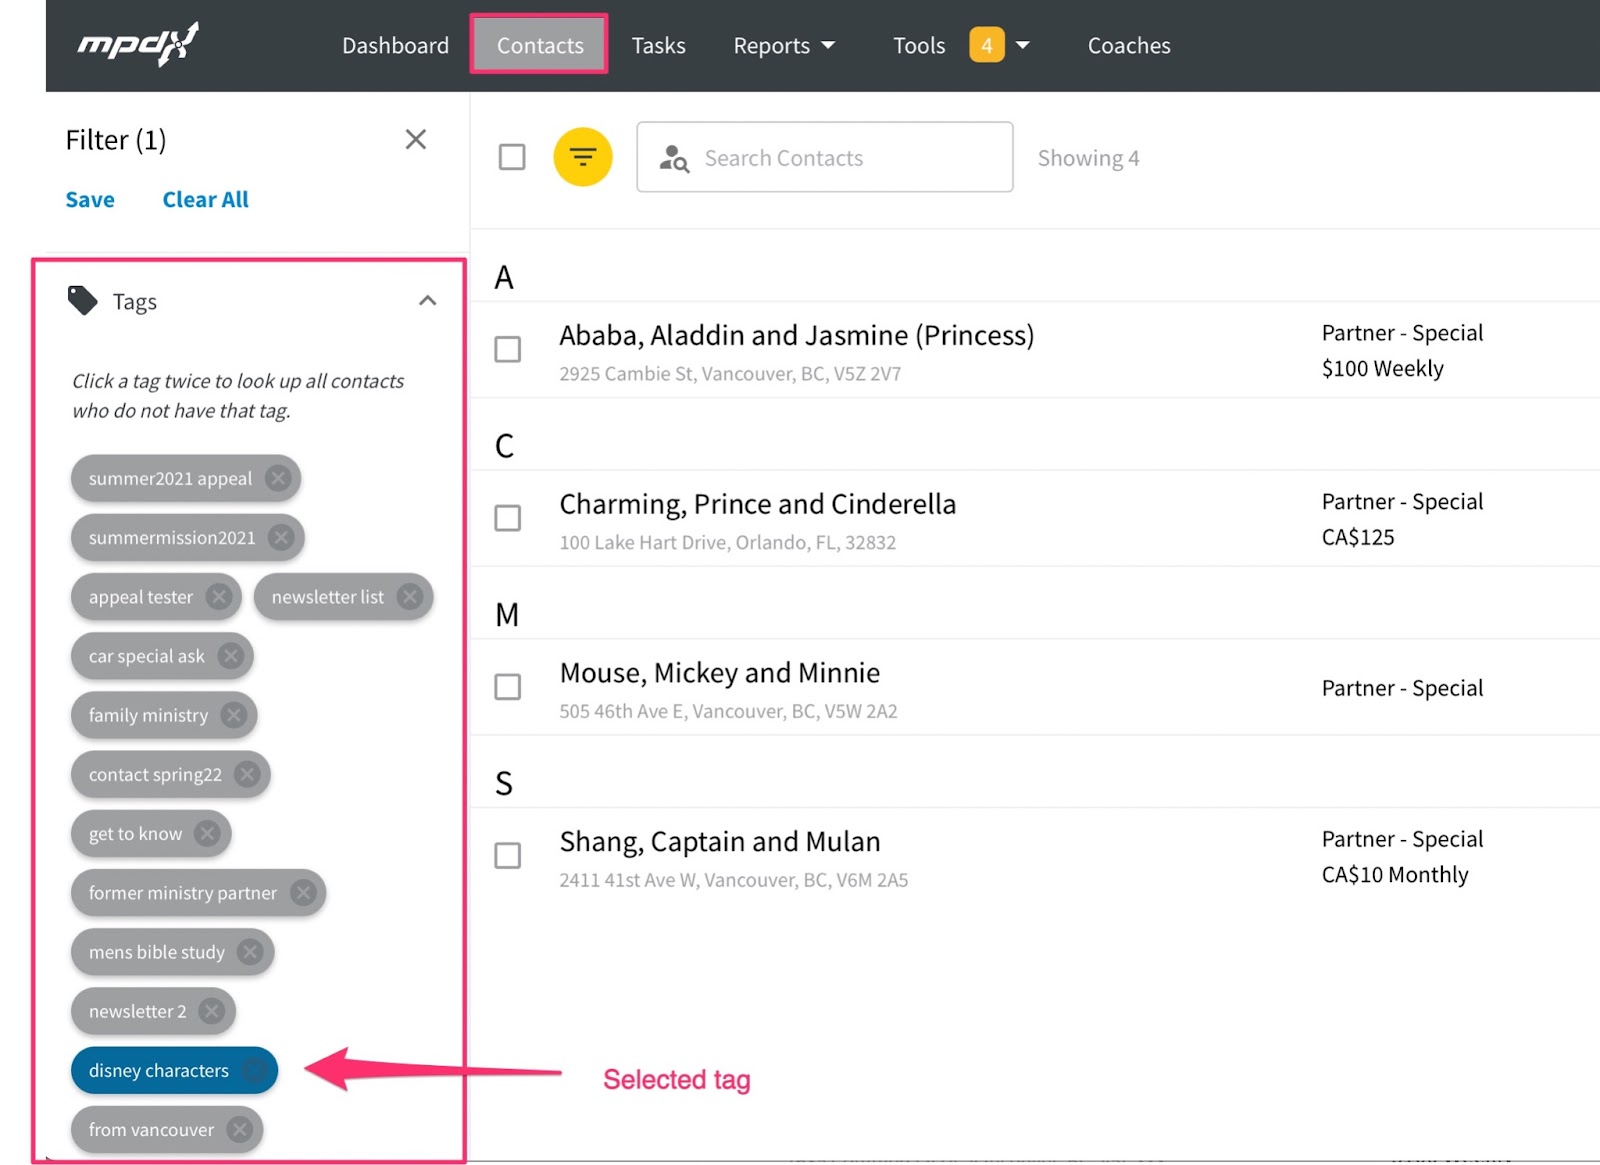
Task: Open the Contacts tab
Action: [540, 44]
